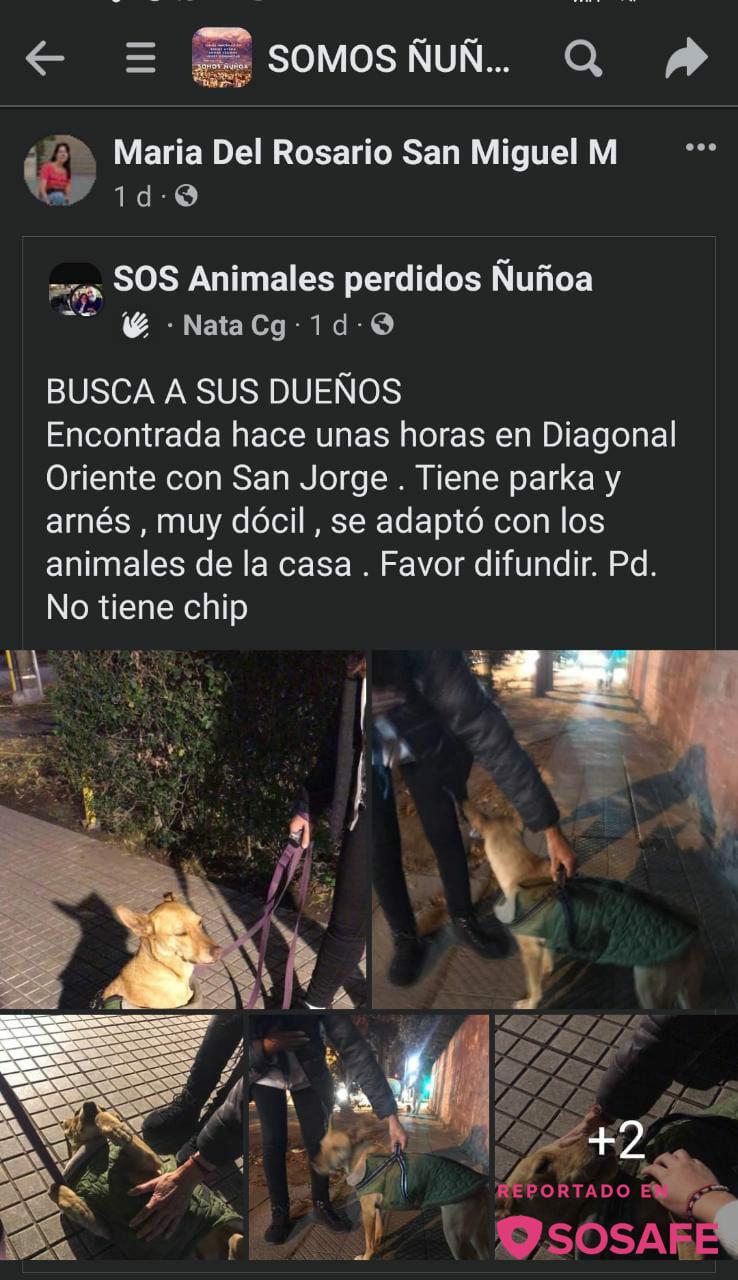Tap SOS Animales perdidos group avatar
This screenshot has width=738, height=1280.
[76, 290]
